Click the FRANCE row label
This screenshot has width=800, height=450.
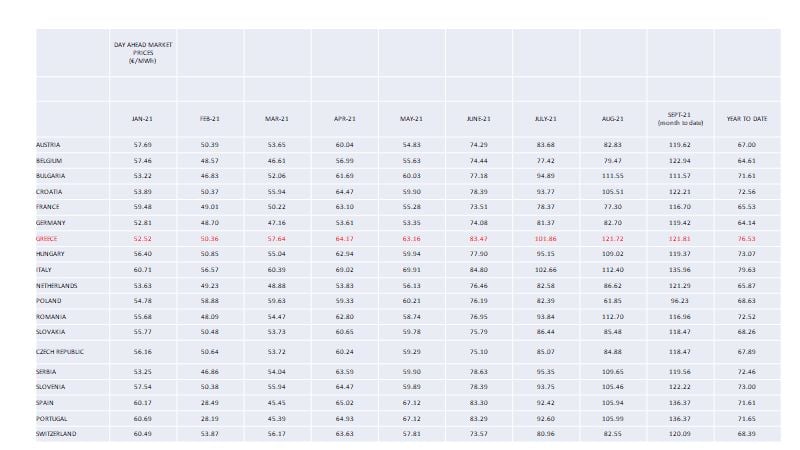coord(47,207)
